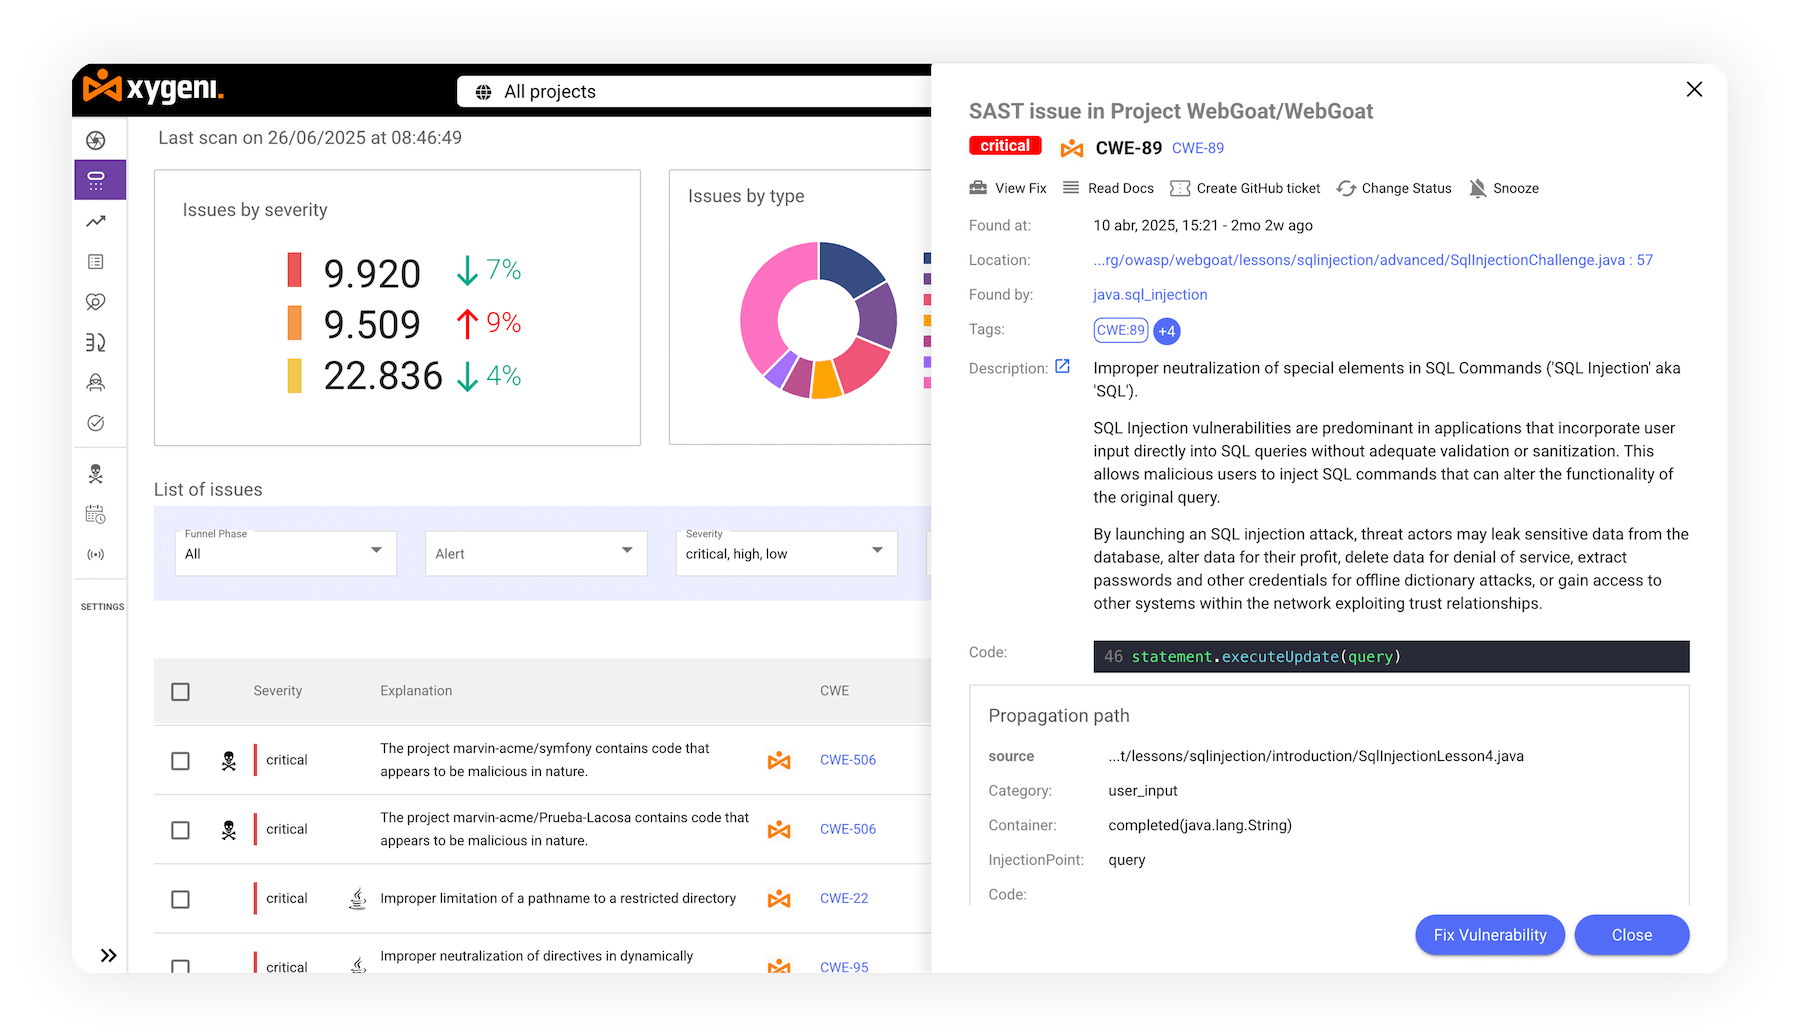Open the calendar schedule sidebar icon
1800x1036 pixels.
pos(96,514)
